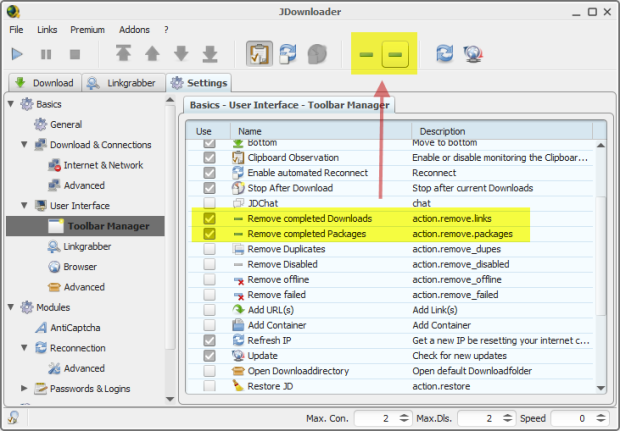This screenshot has height=431, width=620.
Task: Click settings tree scrollbar down arrow
Action: click(170, 399)
